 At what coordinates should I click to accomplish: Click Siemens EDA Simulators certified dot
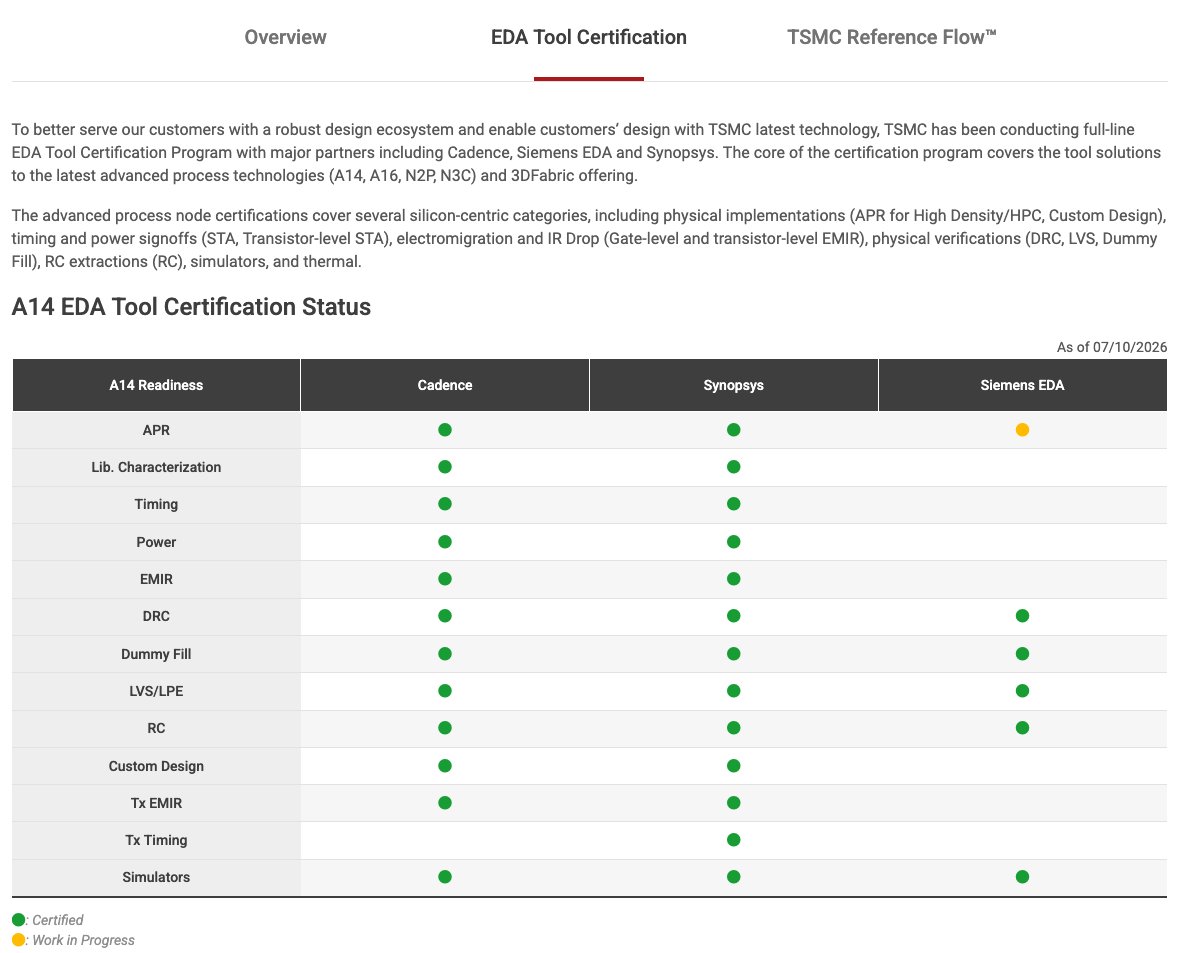(x=1023, y=877)
